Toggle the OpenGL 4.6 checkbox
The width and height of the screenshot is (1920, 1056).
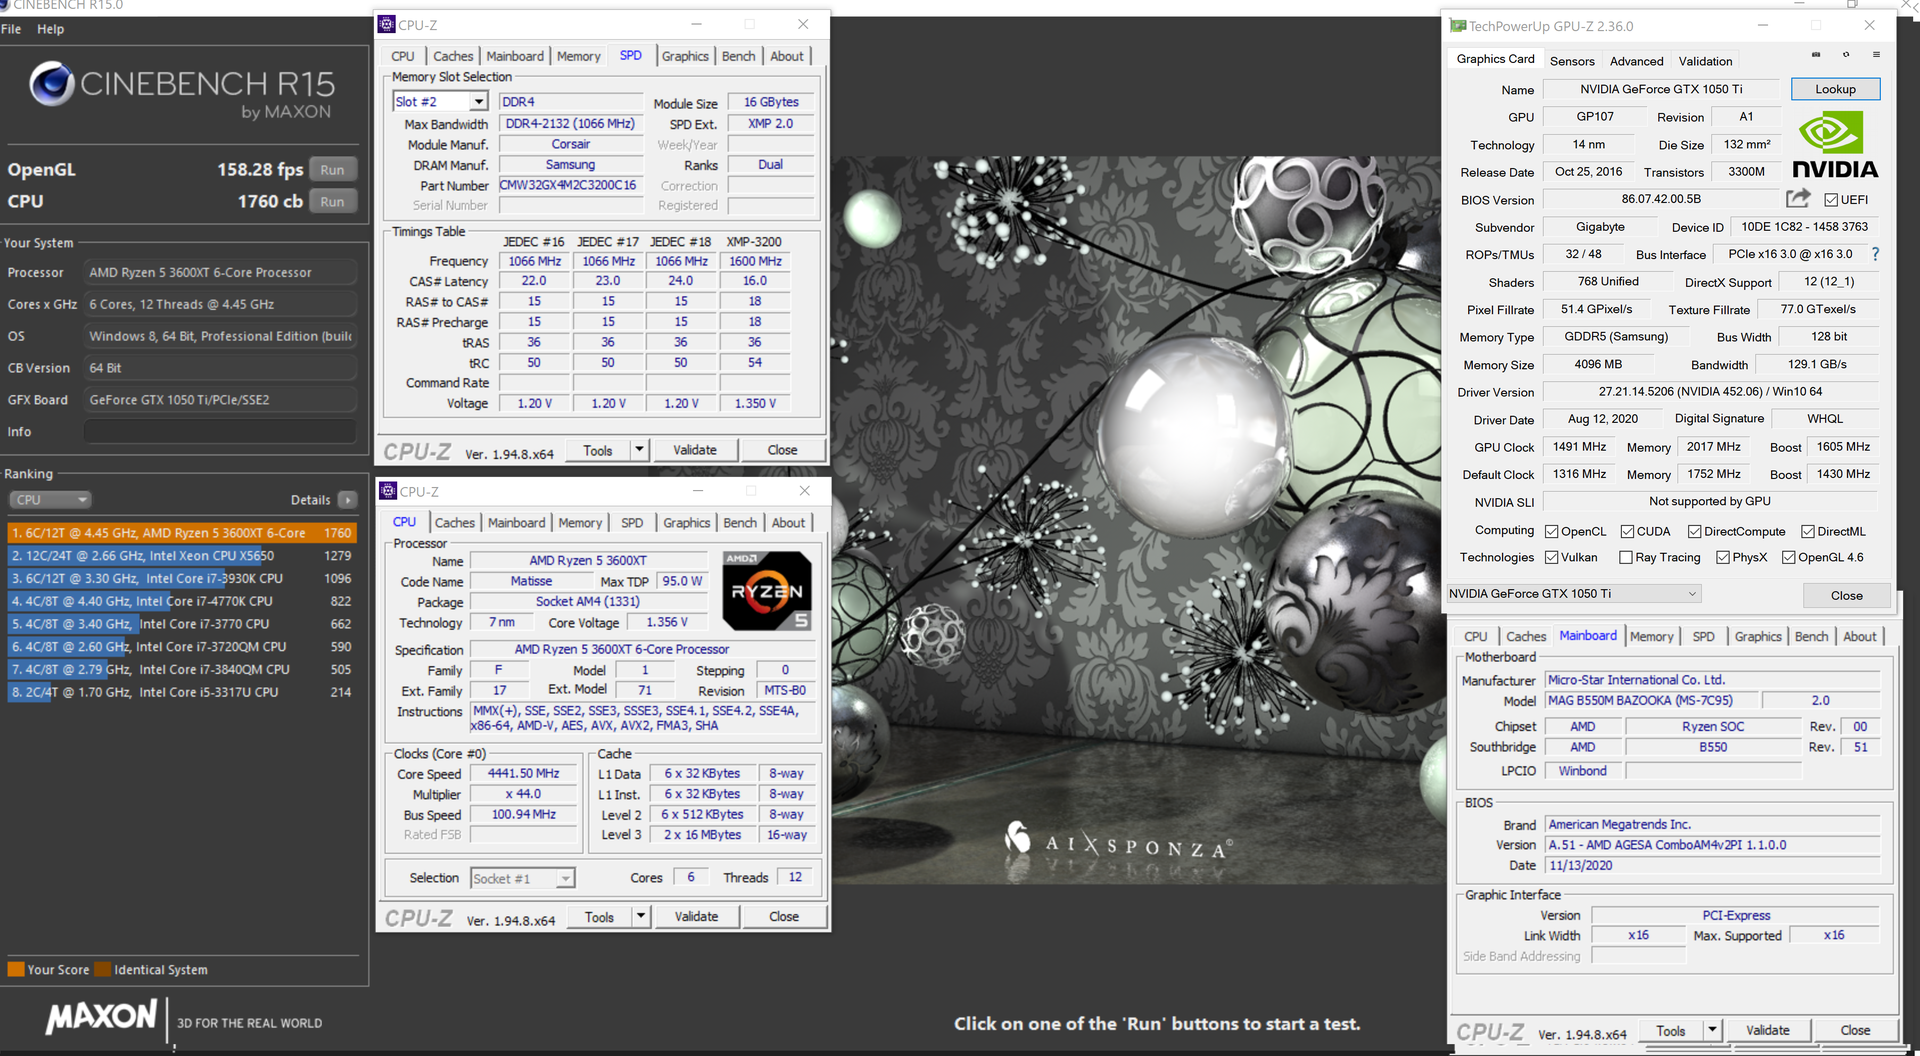[1789, 557]
